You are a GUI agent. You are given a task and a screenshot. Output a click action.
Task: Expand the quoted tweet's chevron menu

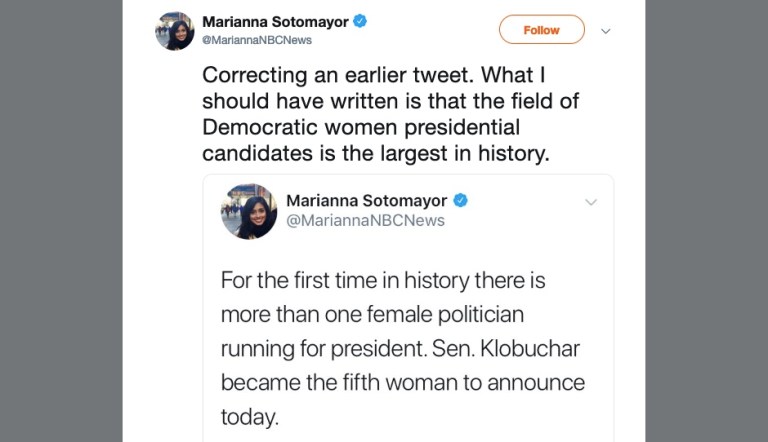coord(590,202)
